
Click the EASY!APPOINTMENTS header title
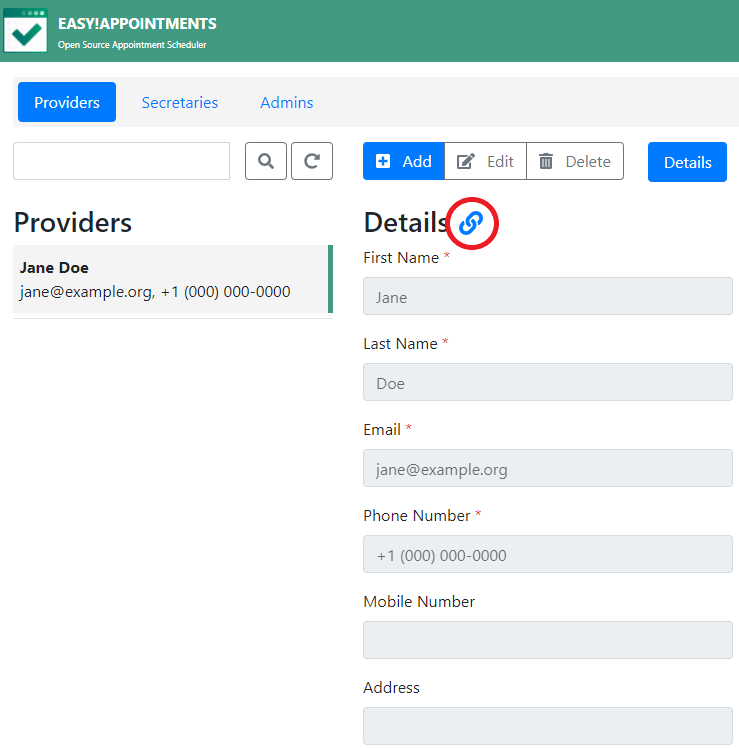click(x=137, y=24)
